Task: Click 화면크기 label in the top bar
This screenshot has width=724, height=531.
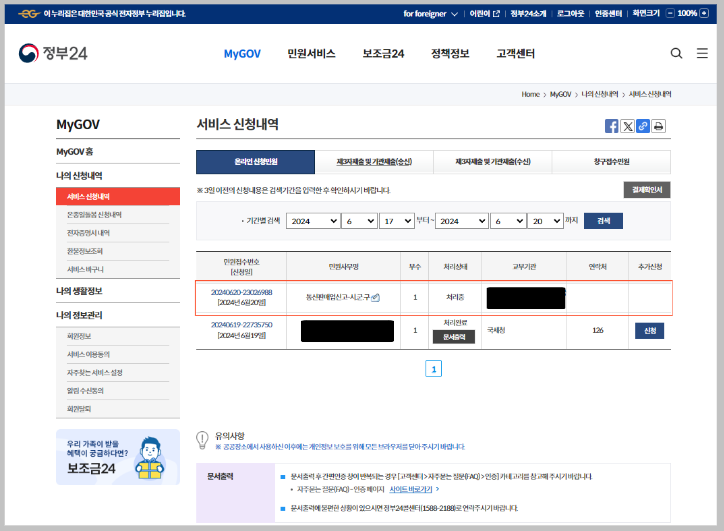Action: click(646, 13)
